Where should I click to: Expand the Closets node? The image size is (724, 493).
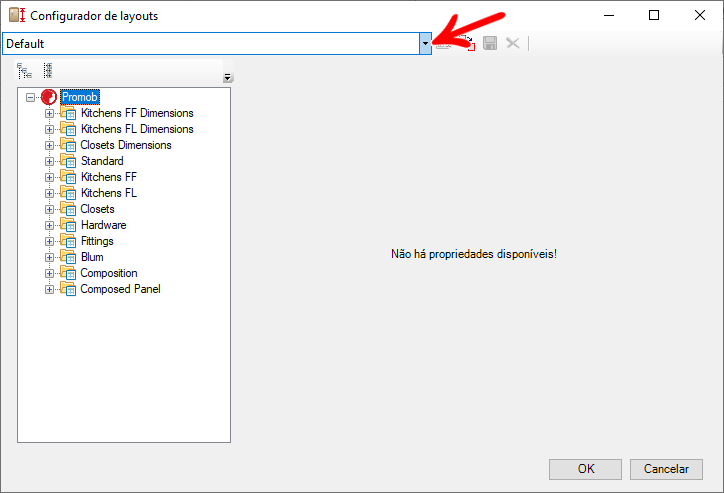pyautogui.click(x=49, y=210)
